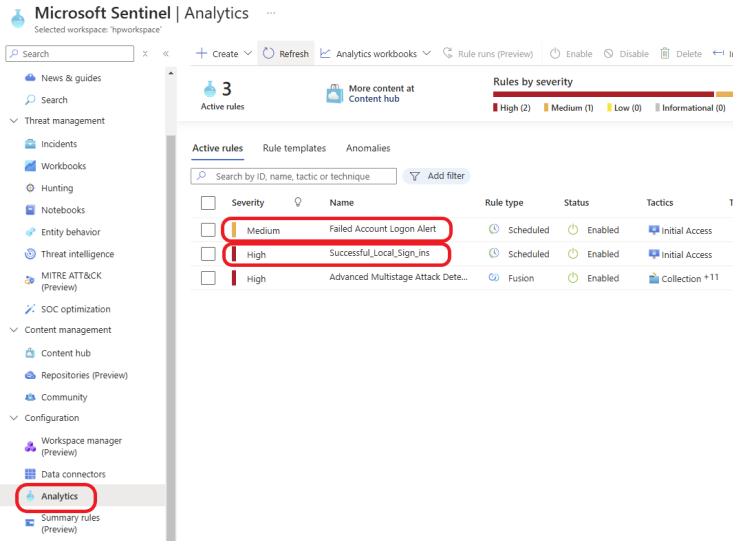Image resolution: width=733 pixels, height=541 pixels.
Task: Click the Add filter button
Action: click(437, 176)
